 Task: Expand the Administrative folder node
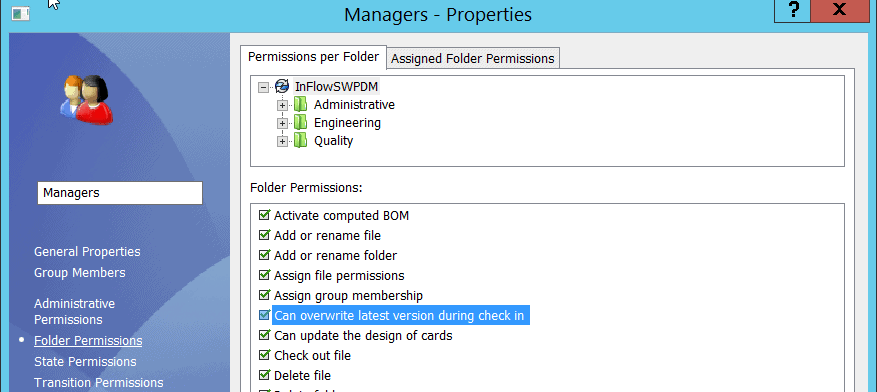[x=282, y=105]
